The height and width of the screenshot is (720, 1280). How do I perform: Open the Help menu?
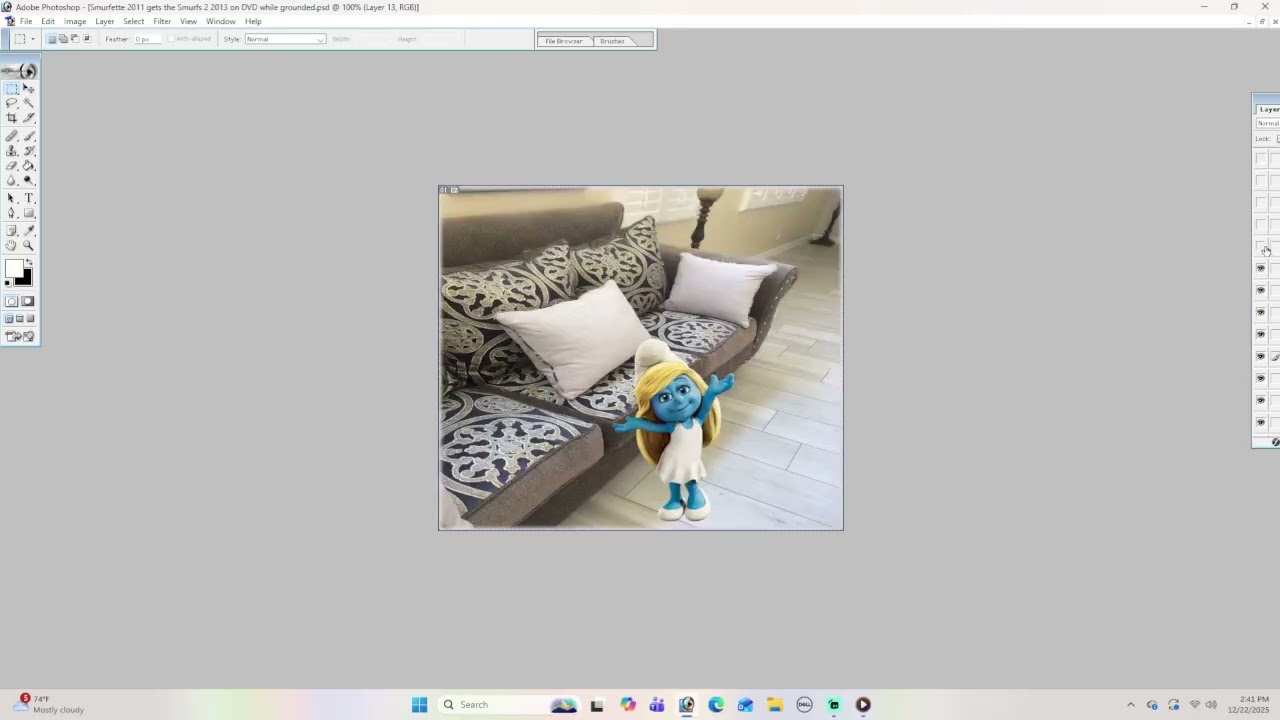(x=253, y=21)
